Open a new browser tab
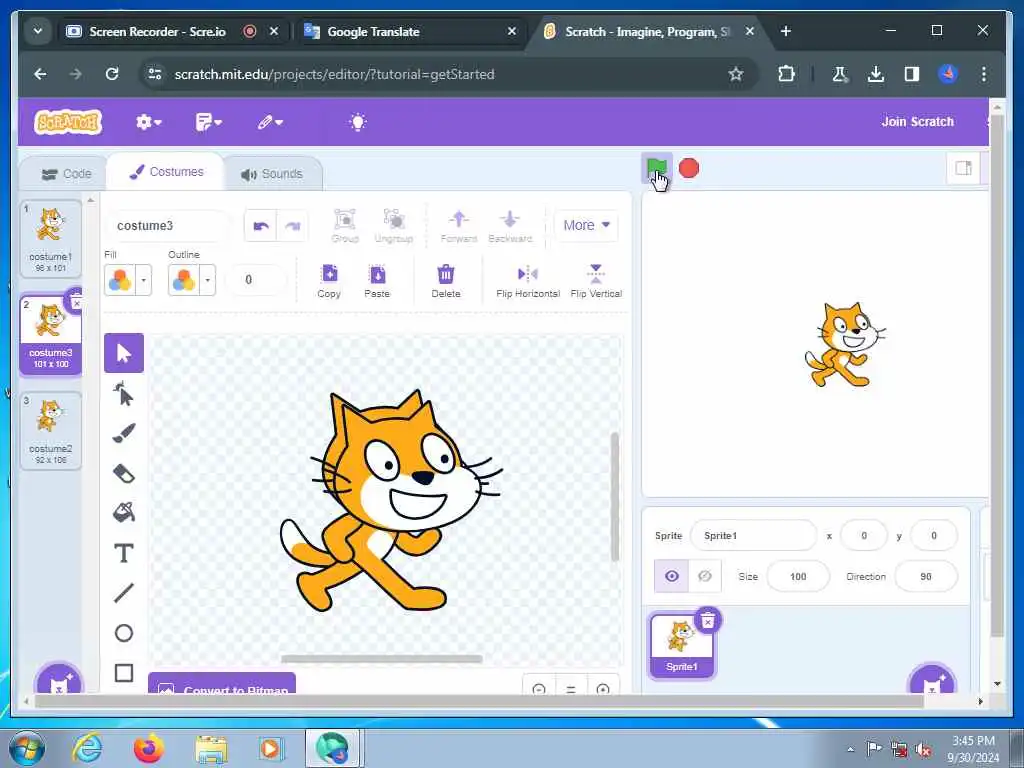 (786, 31)
